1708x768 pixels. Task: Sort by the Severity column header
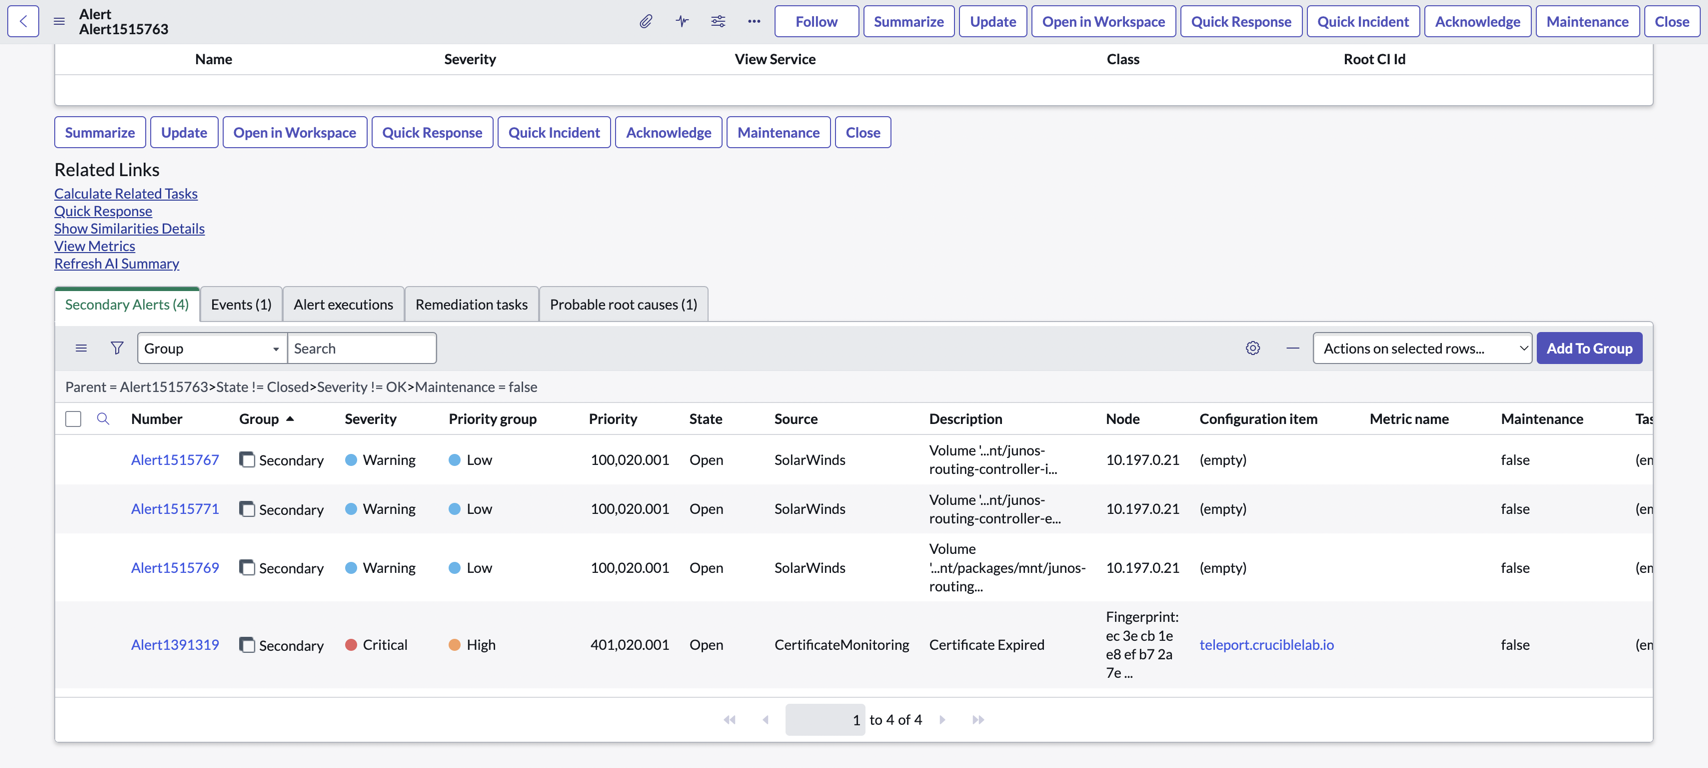370,419
